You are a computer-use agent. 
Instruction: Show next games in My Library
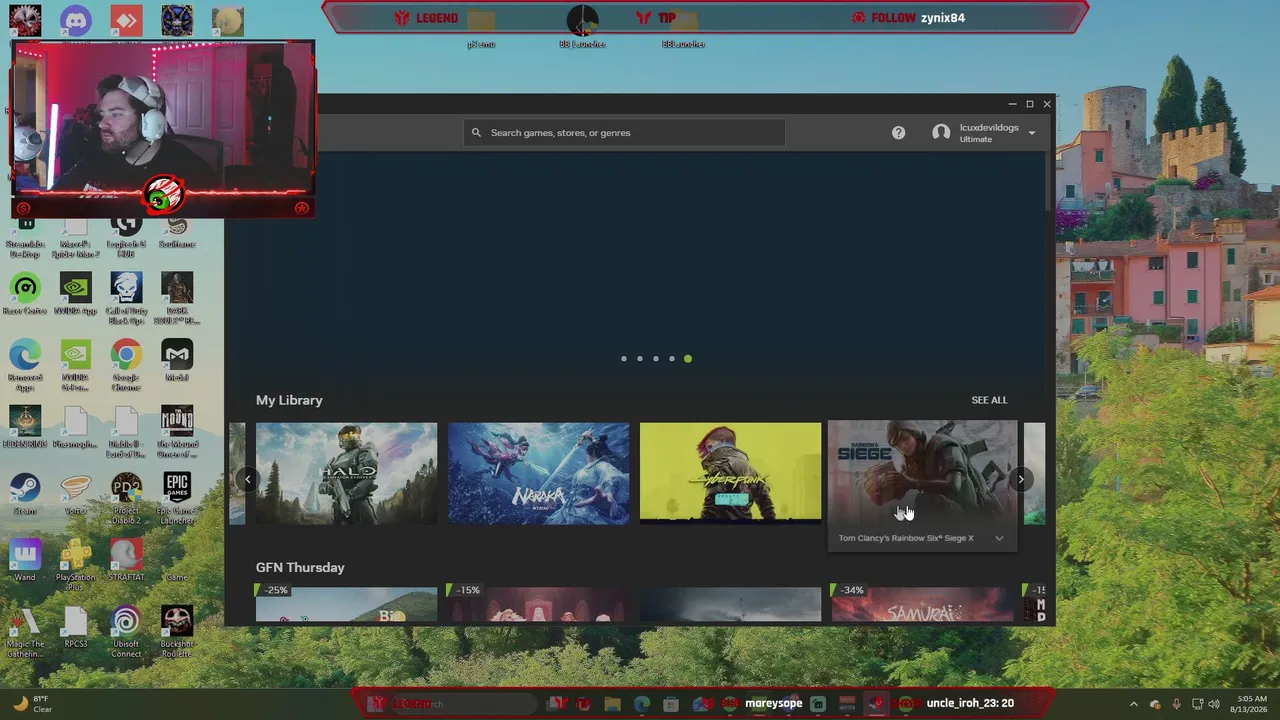tap(1020, 480)
